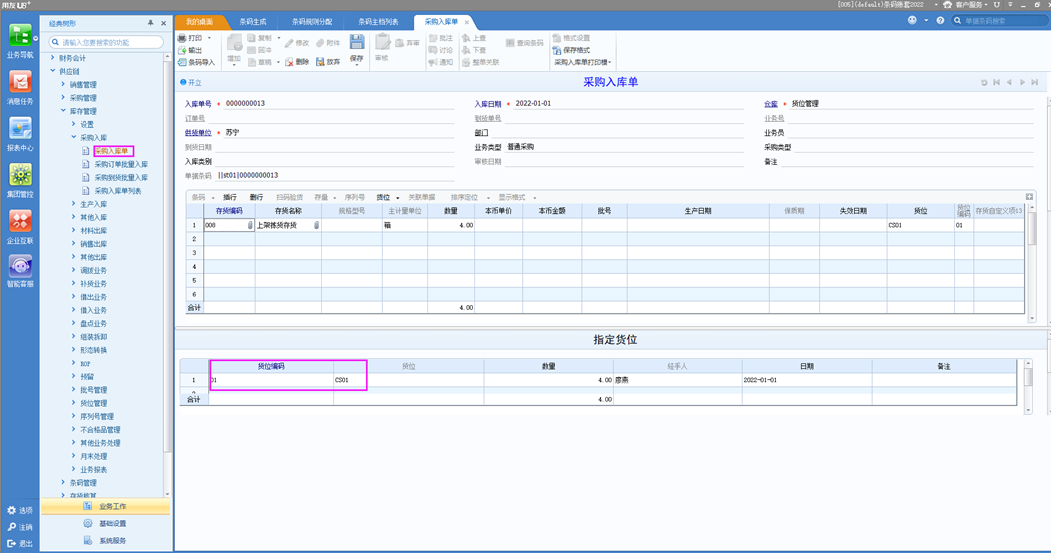Click the help question mark icon
The image size is (1051, 553).
[940, 21]
